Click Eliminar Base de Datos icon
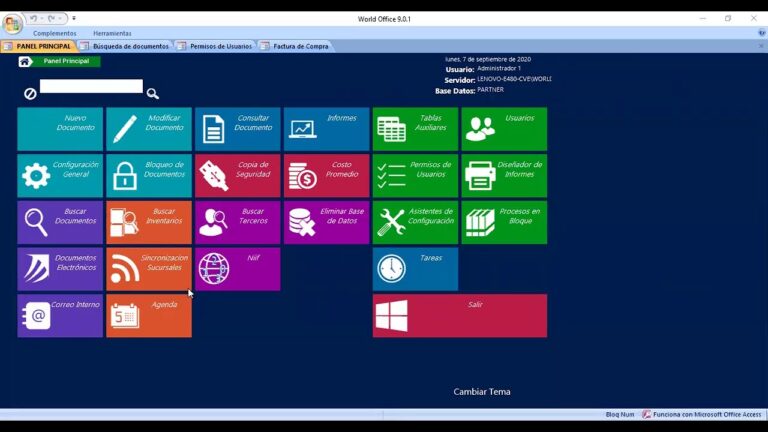 pos(302,222)
